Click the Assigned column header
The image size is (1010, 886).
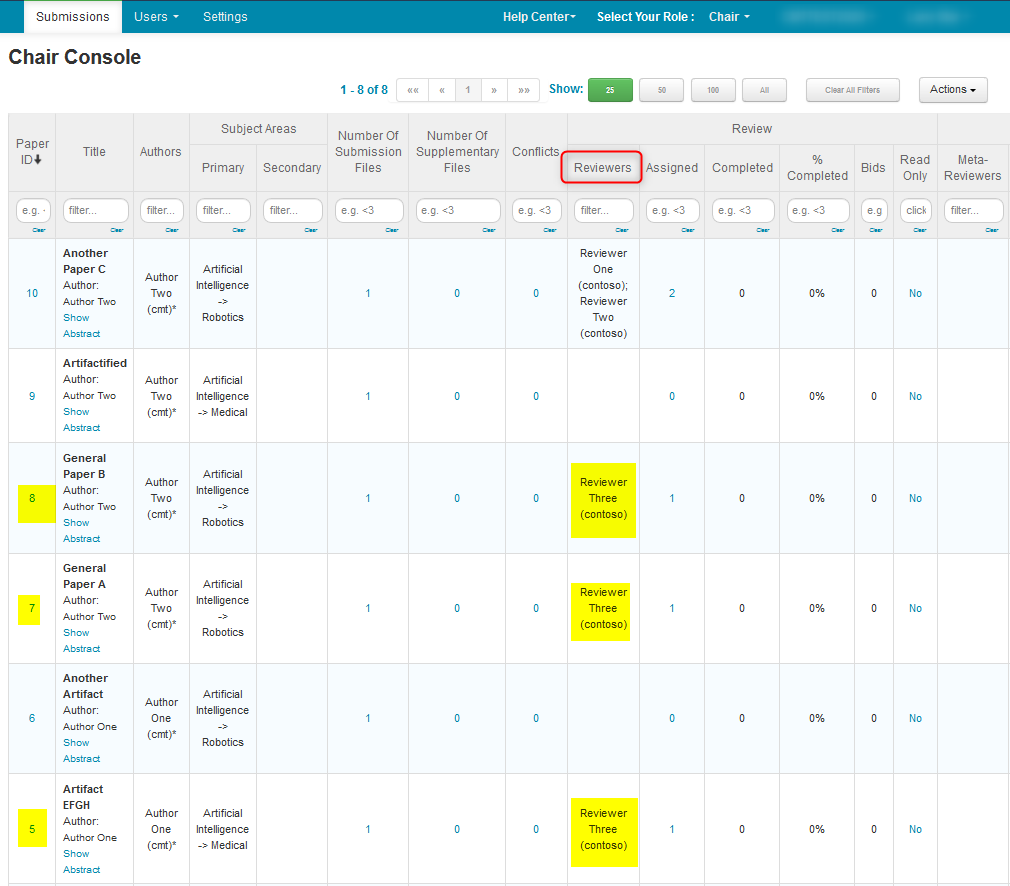672,168
